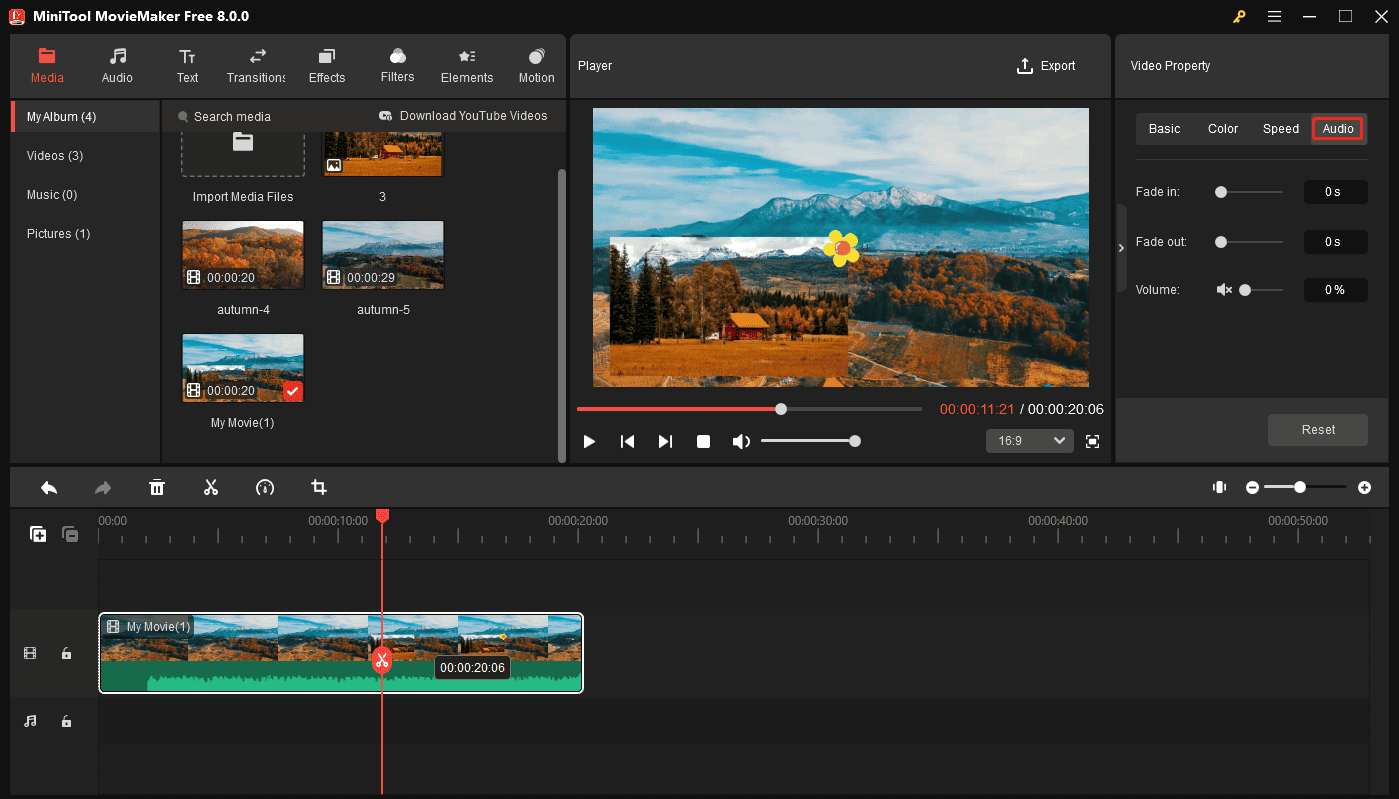Click the Fade in slider

[x=1249, y=192]
